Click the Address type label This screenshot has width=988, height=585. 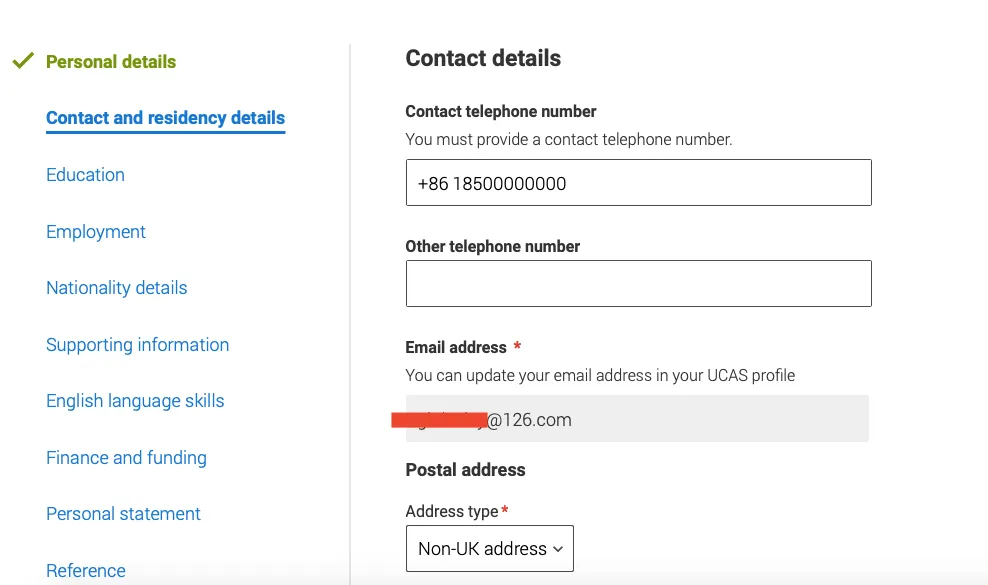click(x=452, y=511)
